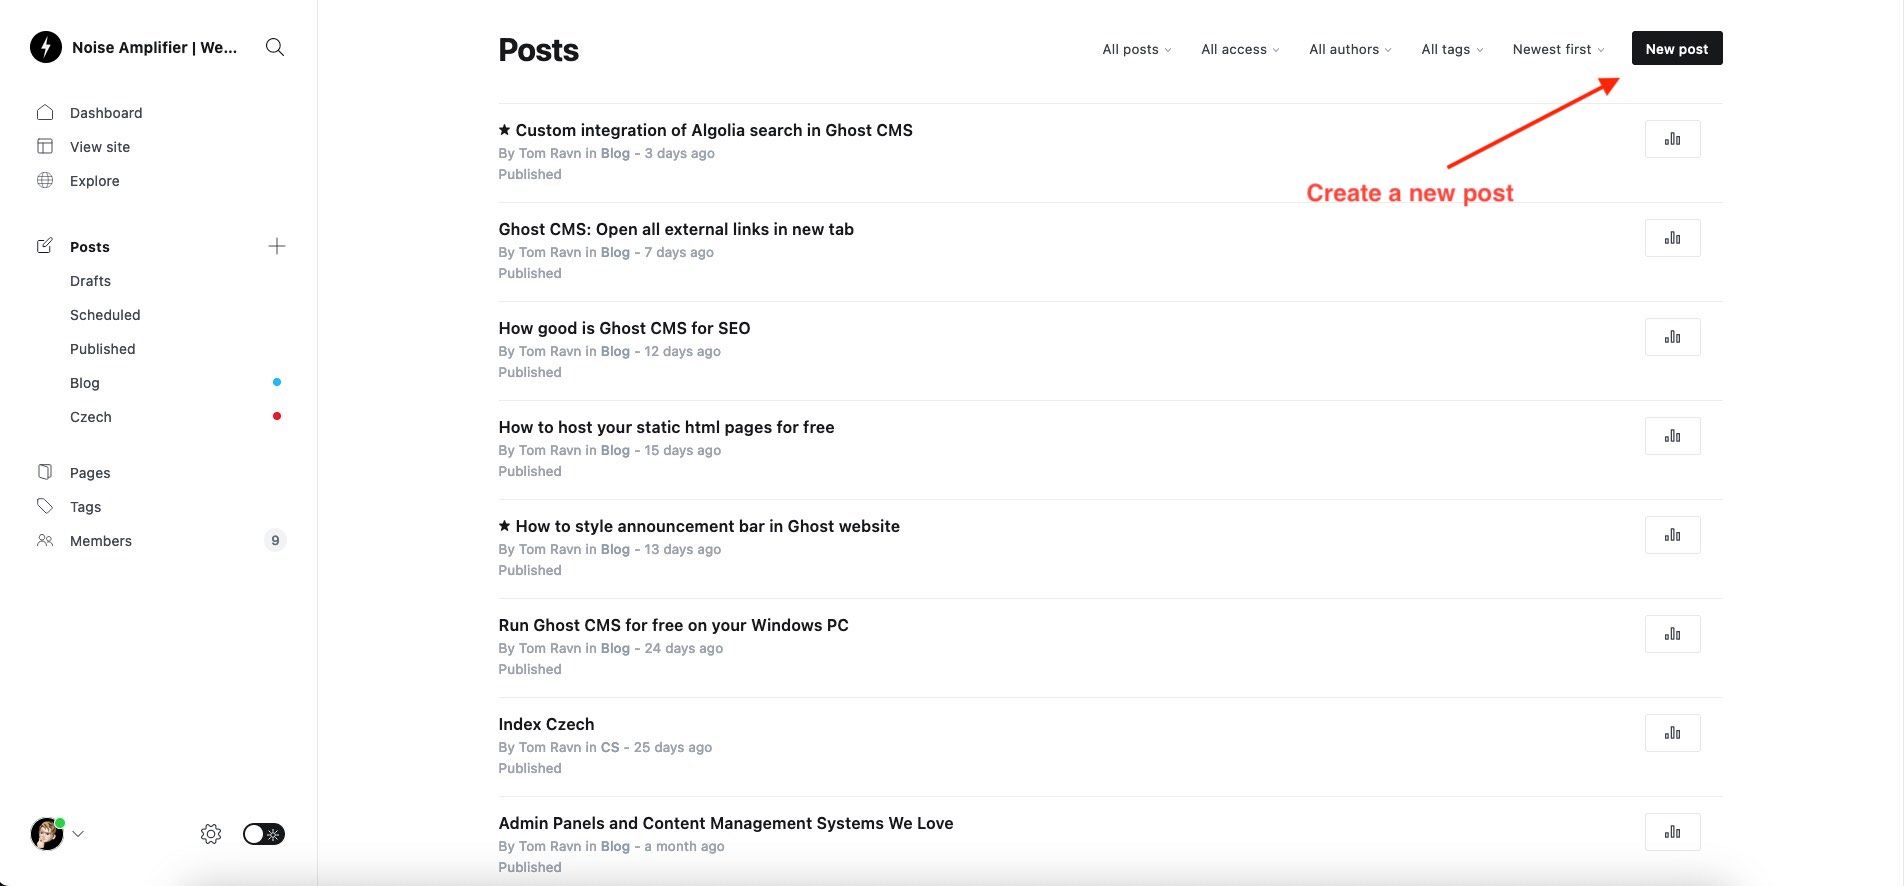View analytics for Index Czech post
The height and width of the screenshot is (886, 1904).
1672,733
